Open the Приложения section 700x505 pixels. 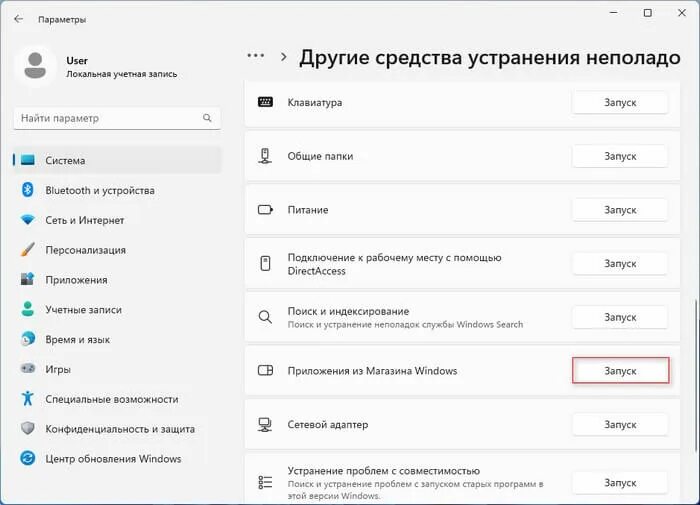(117, 280)
